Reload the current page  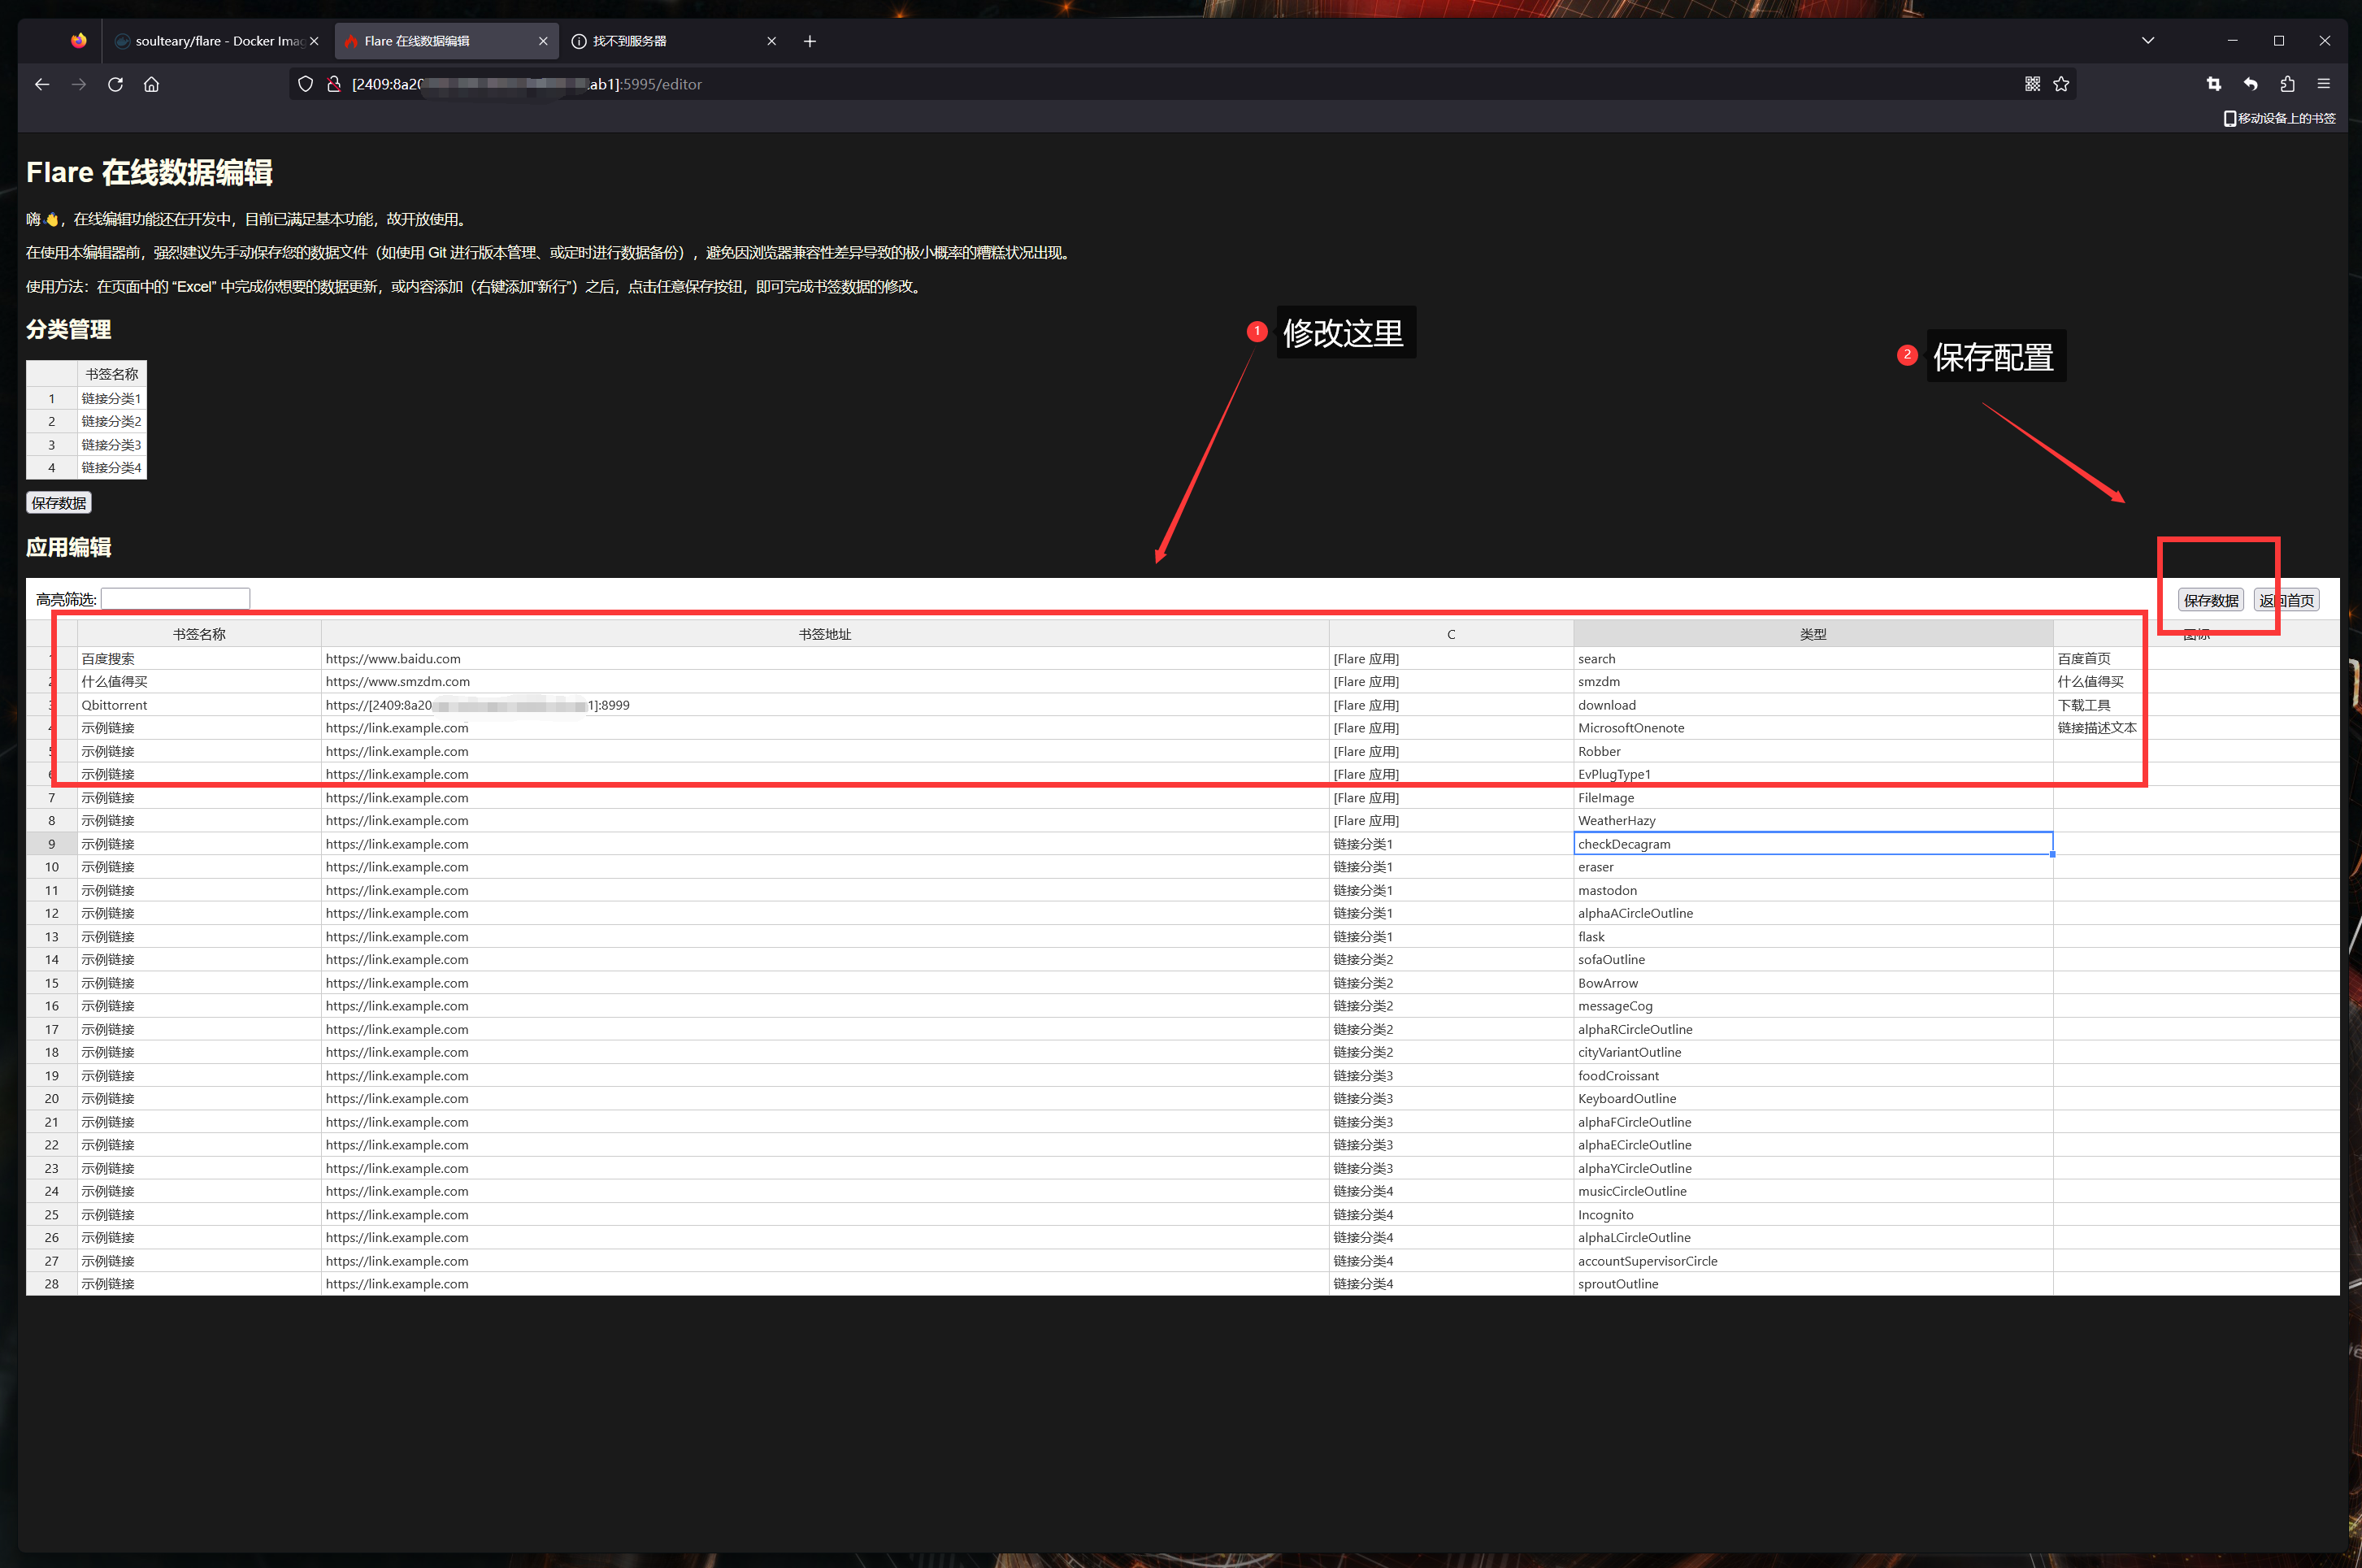click(x=115, y=84)
